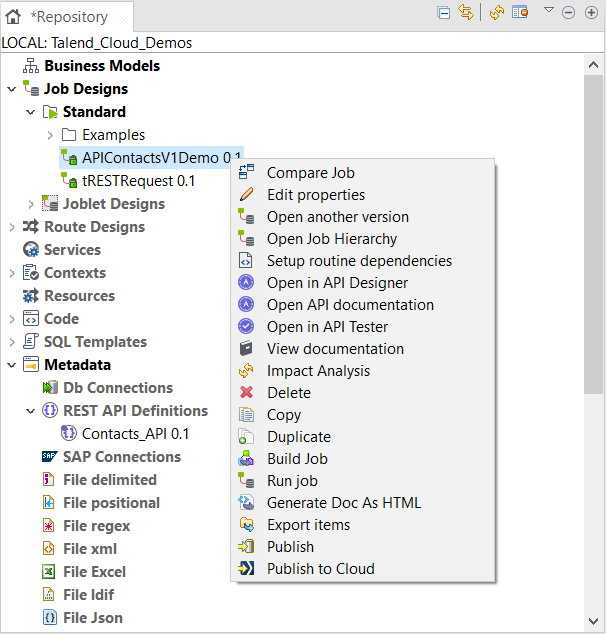Select Contacts_API 0.1 definition
This screenshot has height=634, width=606.
click(x=135, y=434)
